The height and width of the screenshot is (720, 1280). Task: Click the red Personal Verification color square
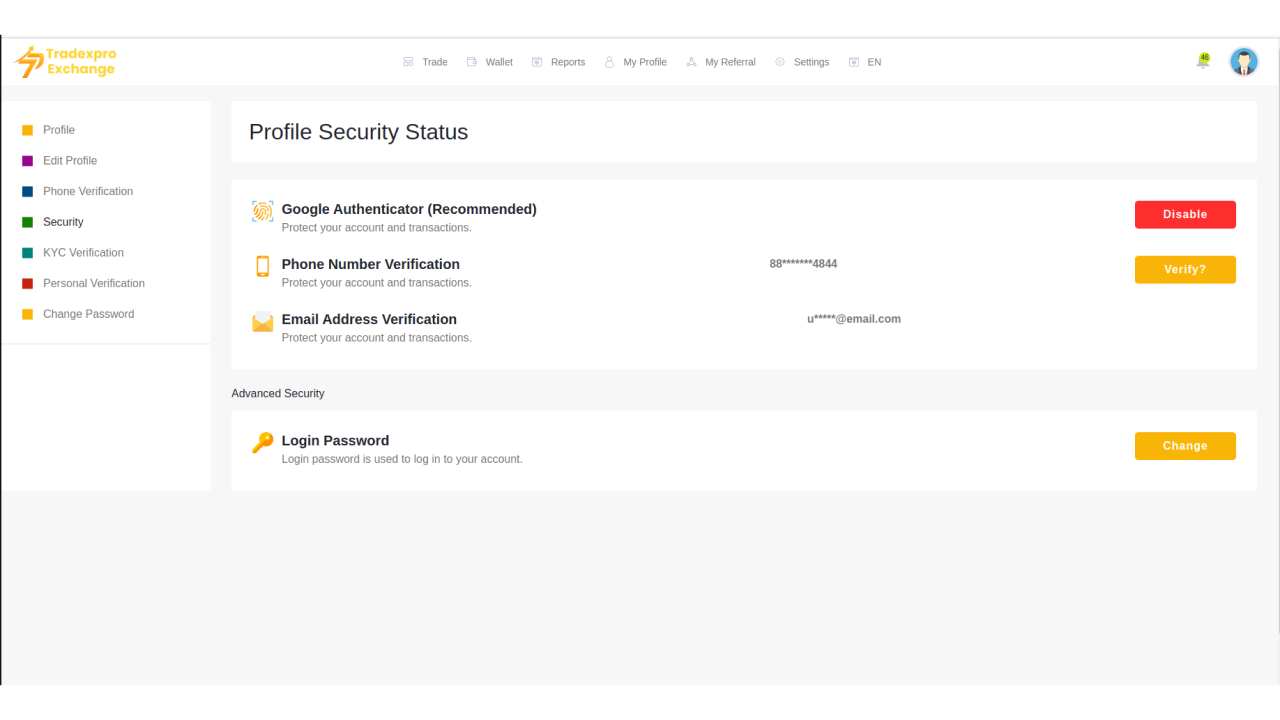(x=28, y=284)
